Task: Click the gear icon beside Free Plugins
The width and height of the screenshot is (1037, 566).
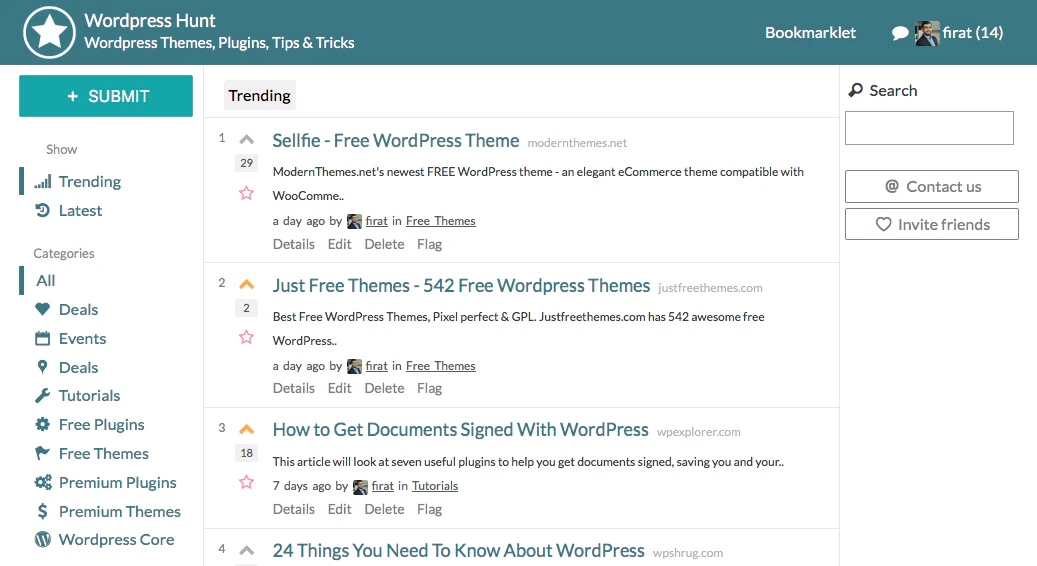Action: [42, 424]
